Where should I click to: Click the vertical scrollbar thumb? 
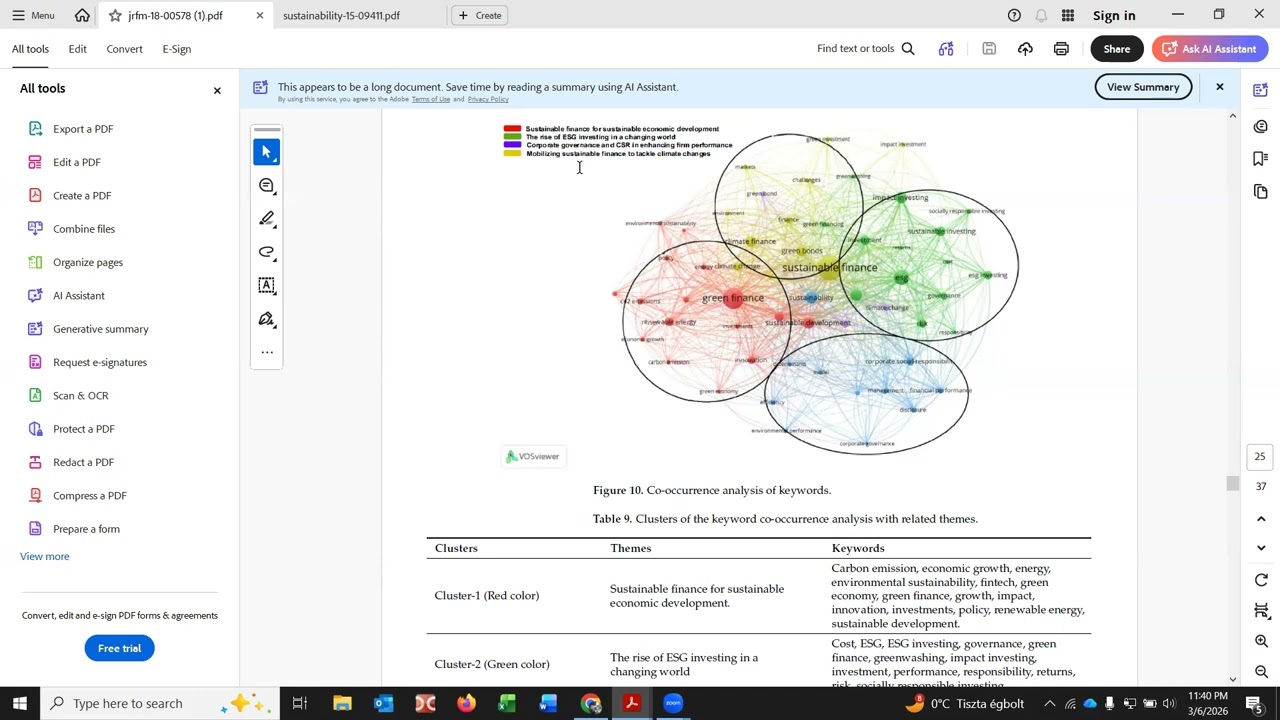point(1232,484)
